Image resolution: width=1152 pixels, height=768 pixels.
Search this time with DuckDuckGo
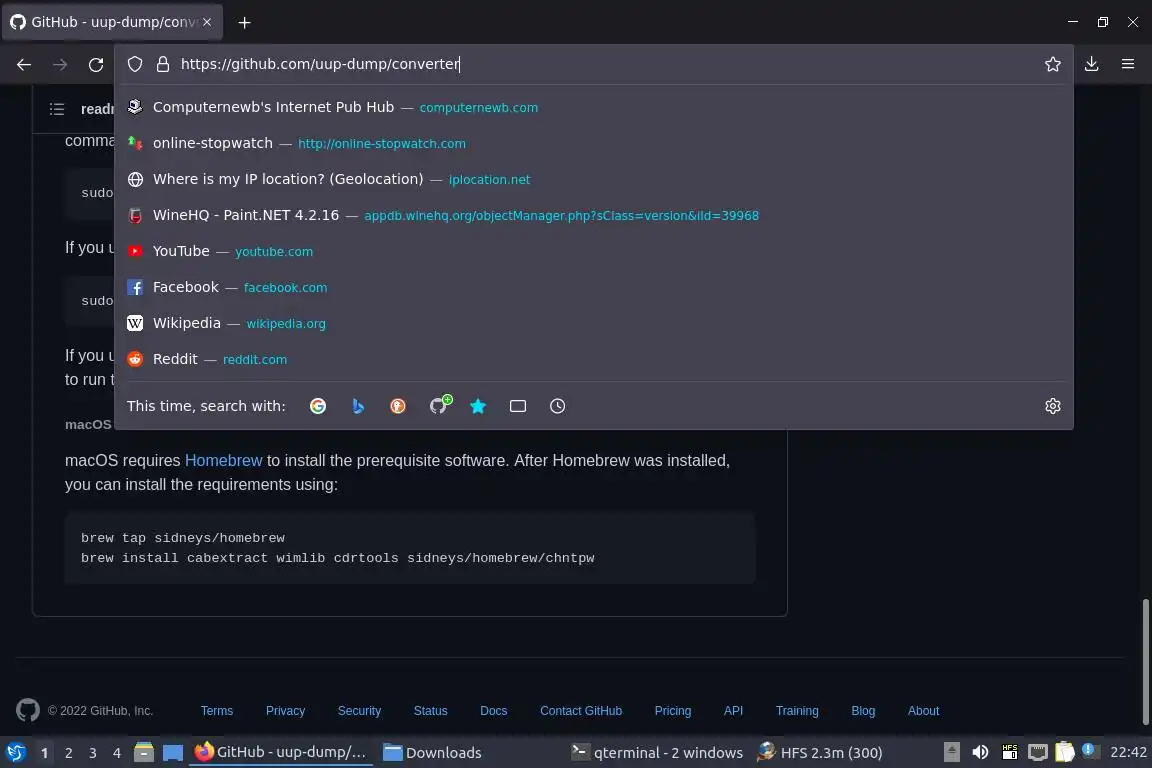pos(397,406)
